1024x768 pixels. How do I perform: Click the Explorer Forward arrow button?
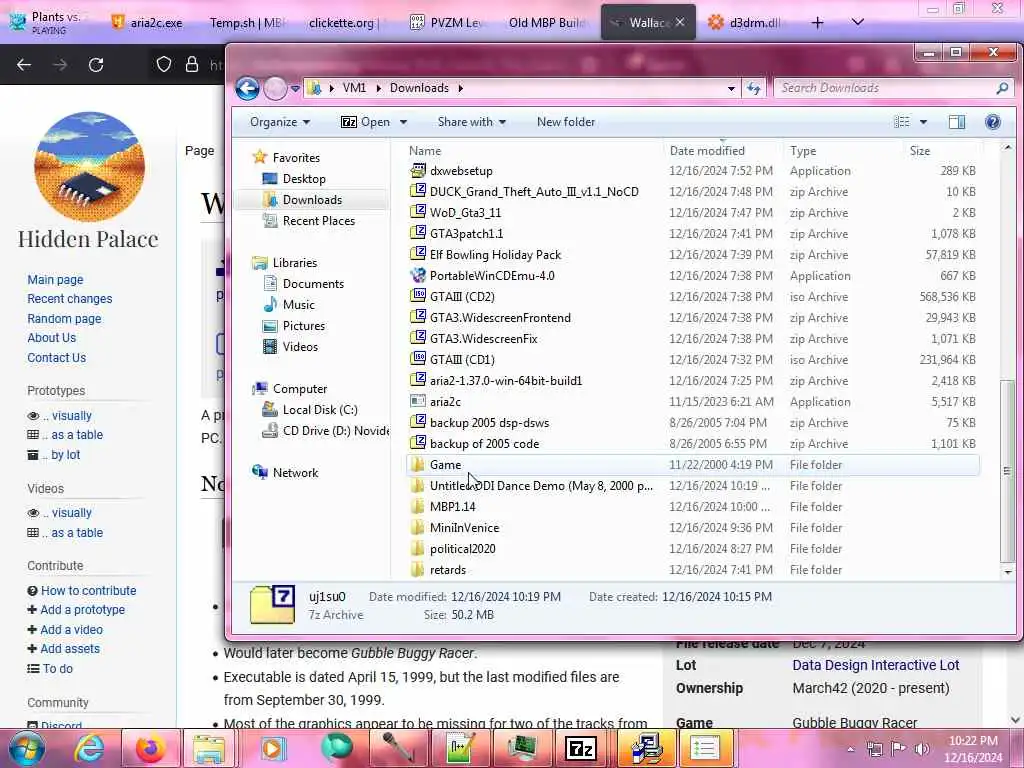pos(275,88)
